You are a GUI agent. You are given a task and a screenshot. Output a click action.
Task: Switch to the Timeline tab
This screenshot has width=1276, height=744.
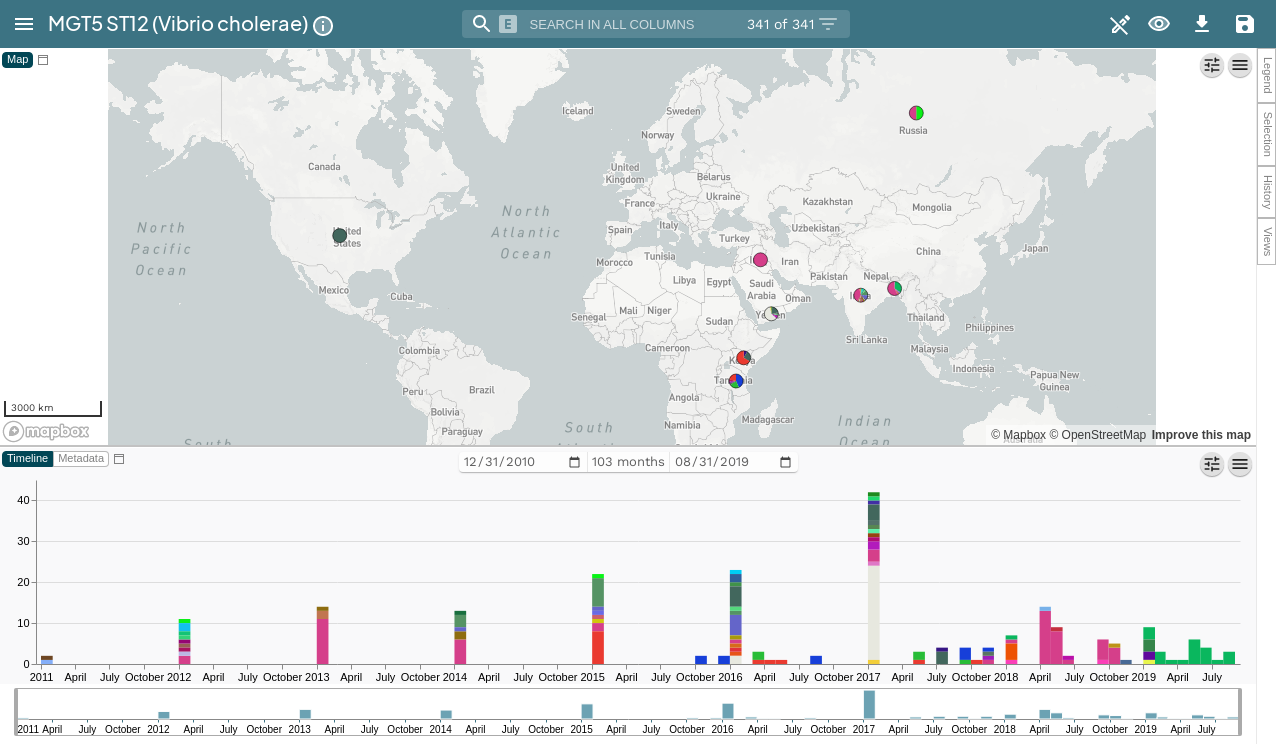point(28,459)
